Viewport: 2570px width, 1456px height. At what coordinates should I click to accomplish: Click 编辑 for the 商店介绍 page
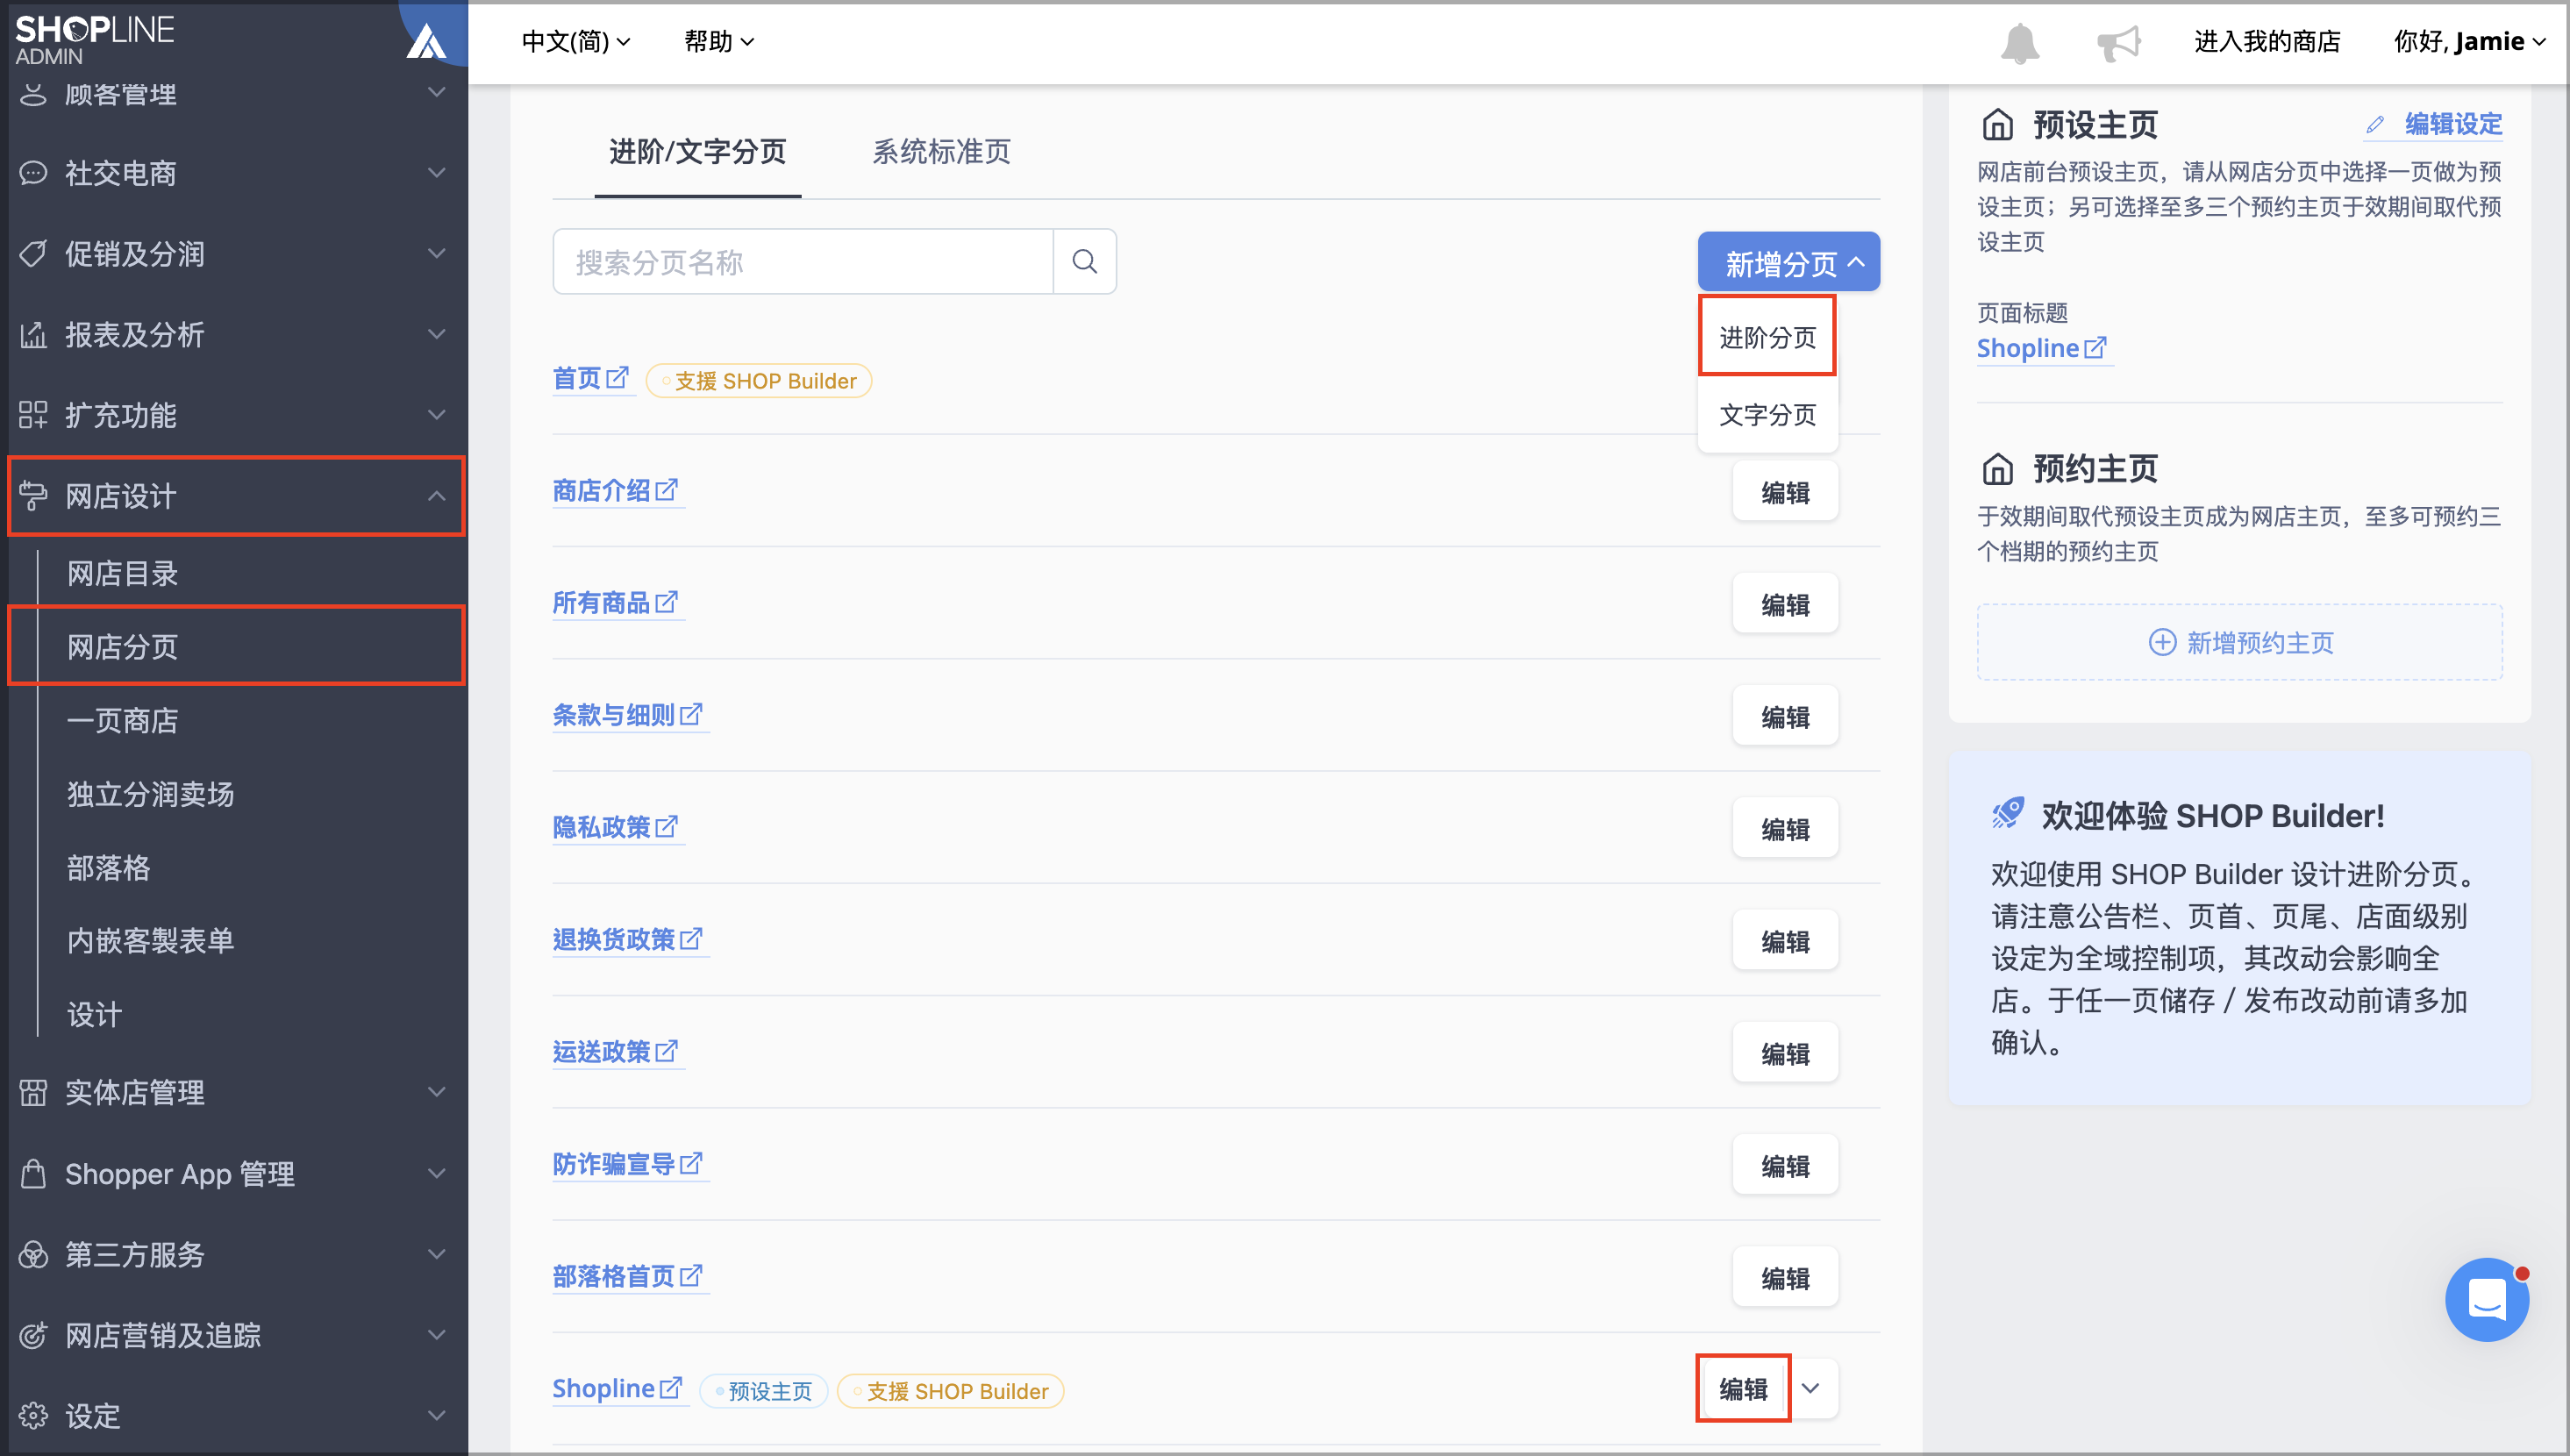point(1785,492)
